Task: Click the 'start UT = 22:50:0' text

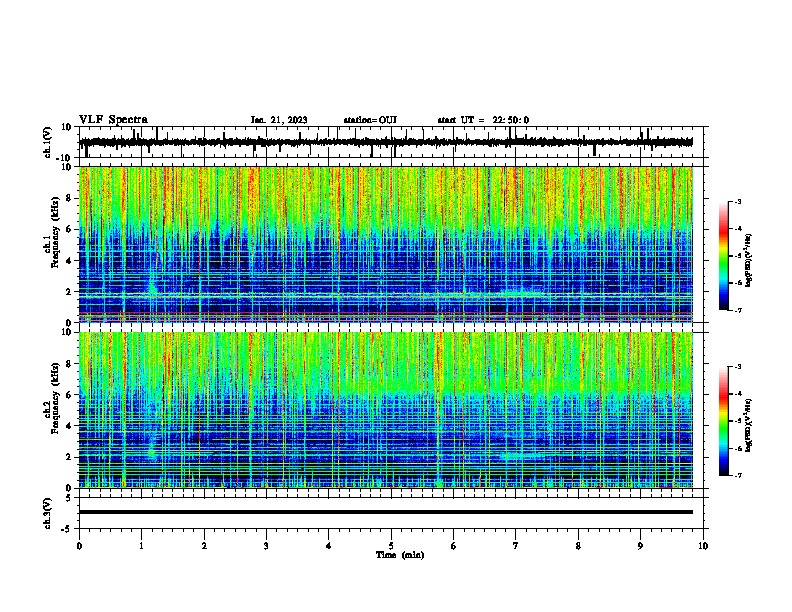Action: pyautogui.click(x=483, y=120)
